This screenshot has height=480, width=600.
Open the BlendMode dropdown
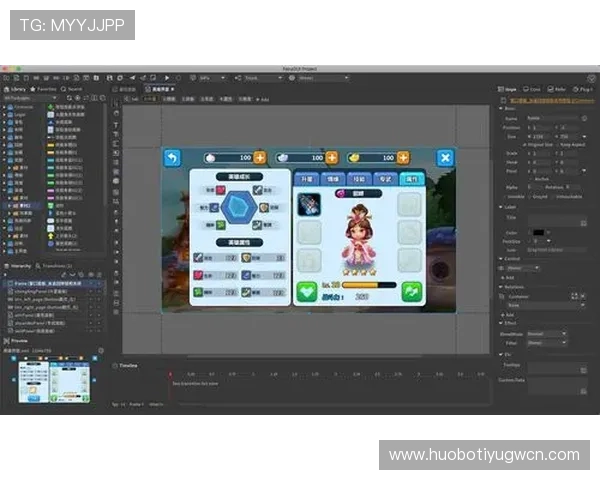click(547, 334)
